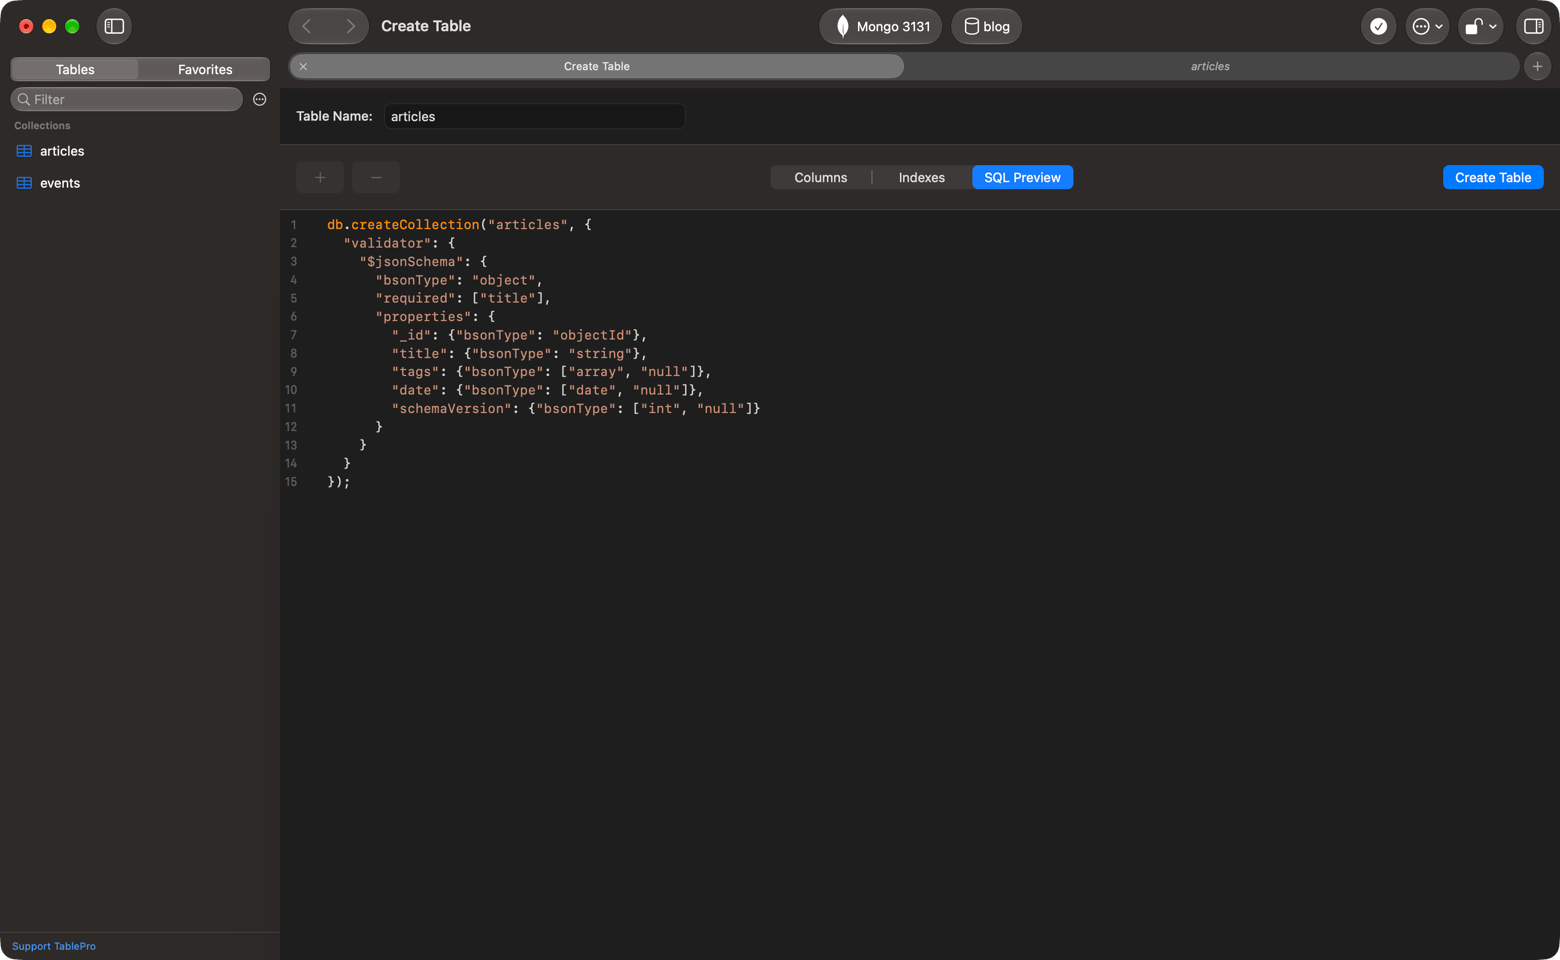The image size is (1560, 960).
Task: Click the Create Table window title
Action: coord(426,26)
